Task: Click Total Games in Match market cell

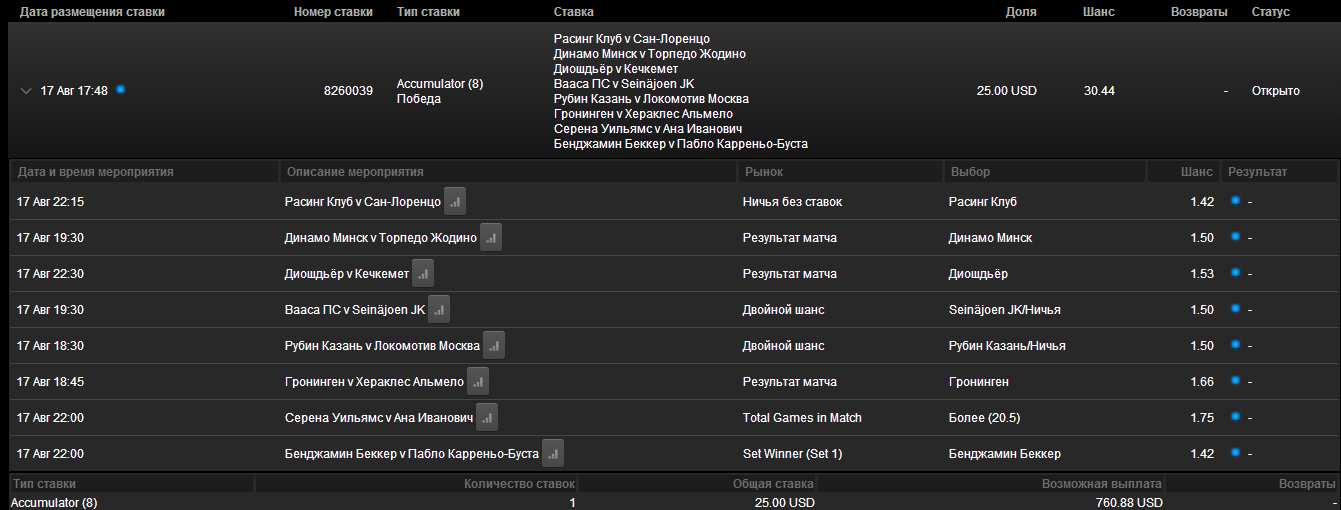Action: [802, 418]
